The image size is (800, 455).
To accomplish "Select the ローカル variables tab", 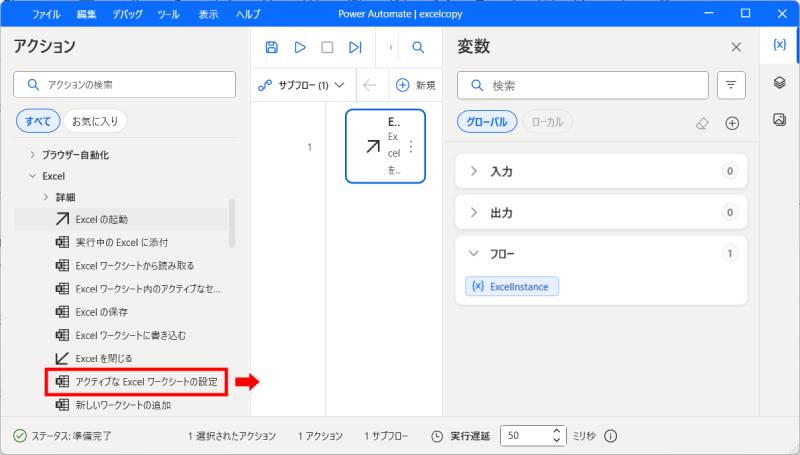I will pos(547,122).
